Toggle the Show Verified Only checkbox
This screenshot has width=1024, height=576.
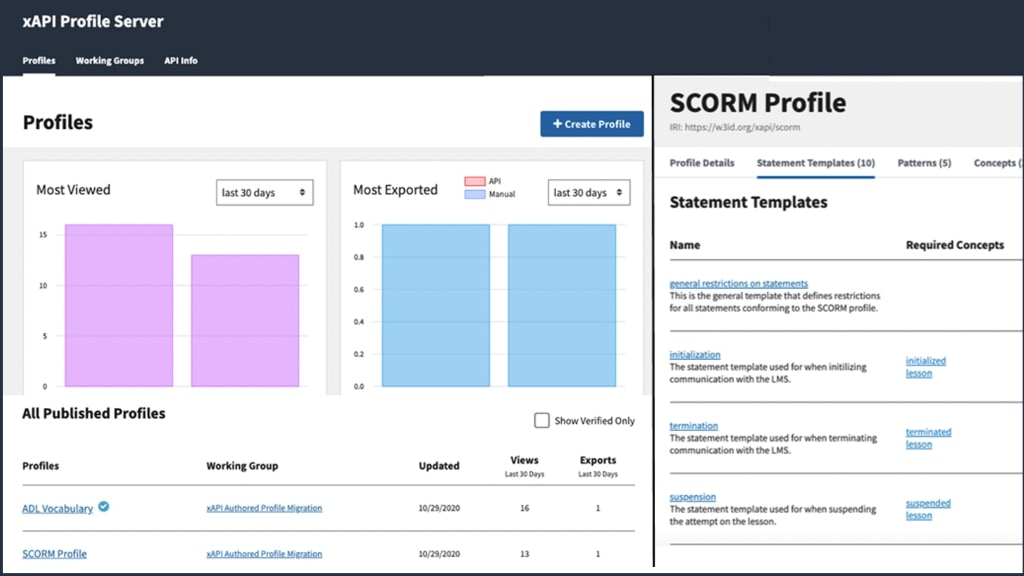542,421
